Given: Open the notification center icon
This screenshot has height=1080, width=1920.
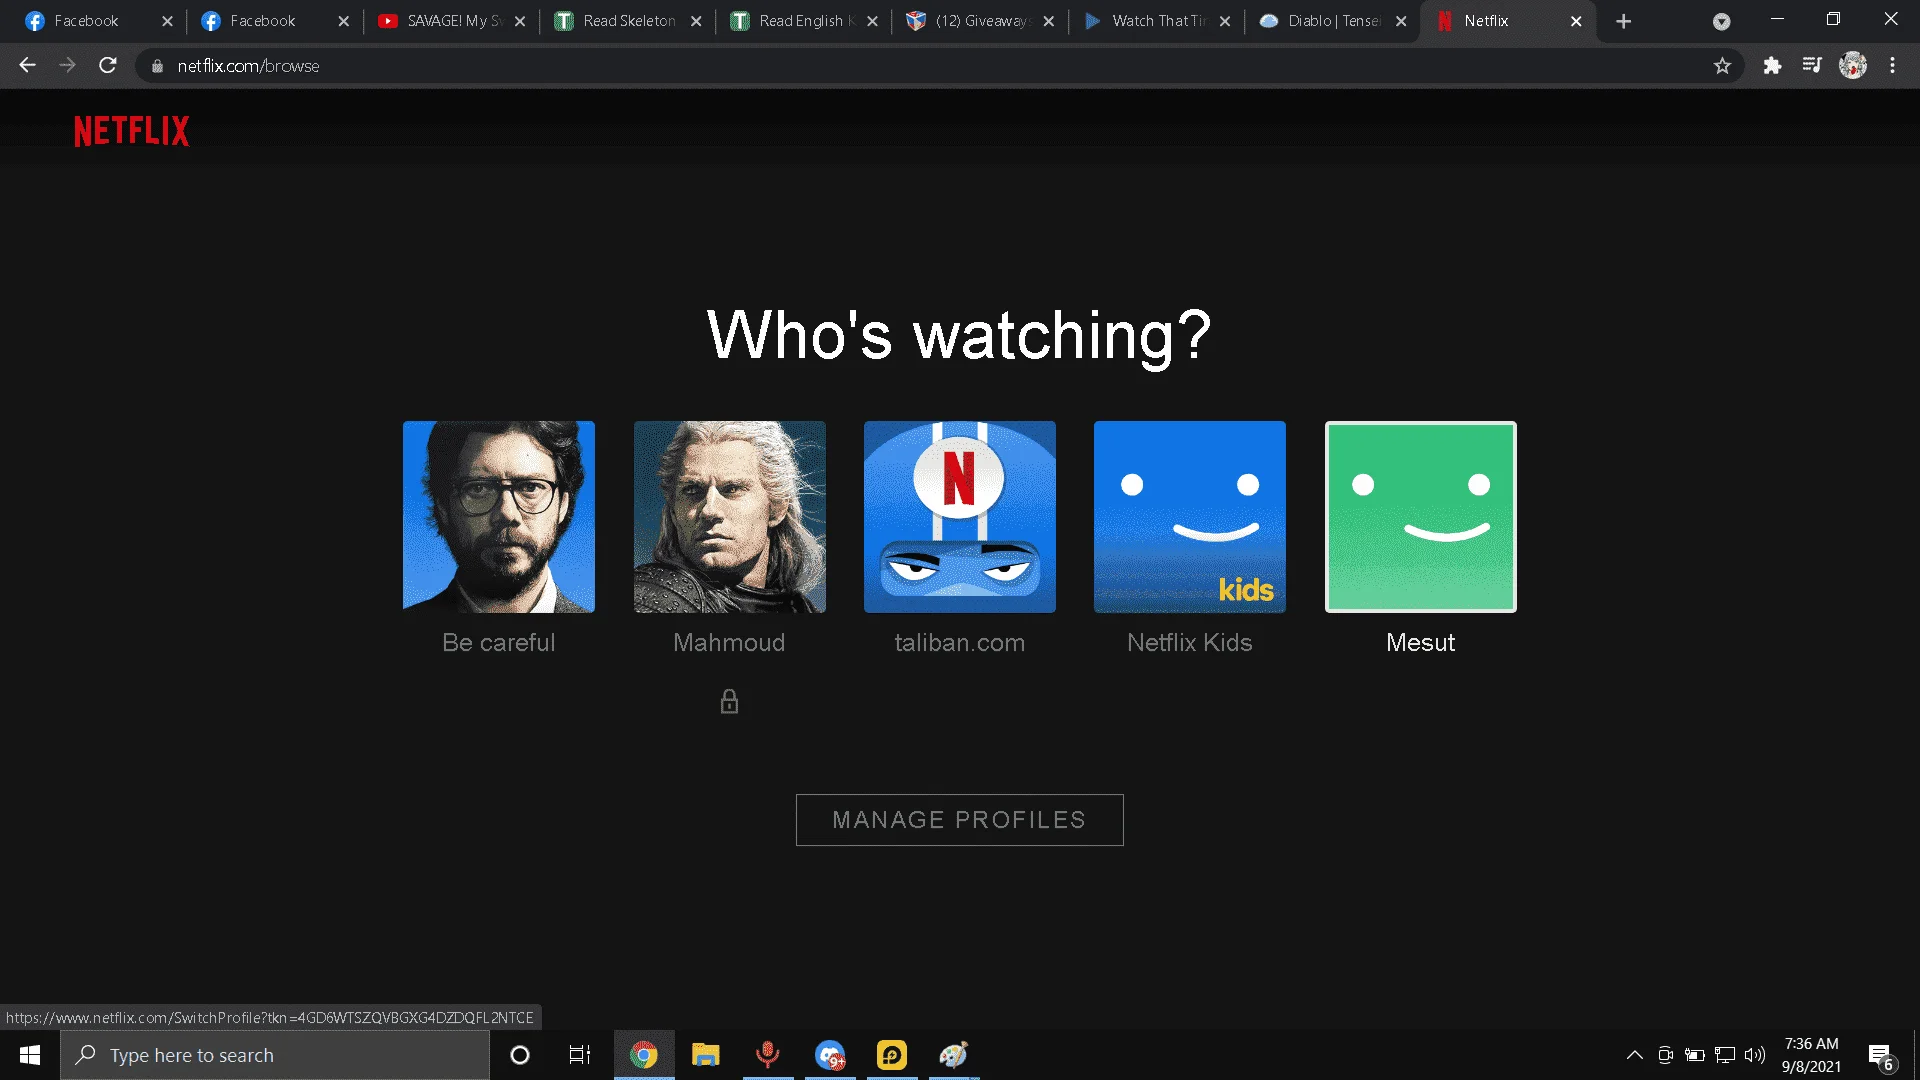Looking at the screenshot, I should point(1881,1056).
